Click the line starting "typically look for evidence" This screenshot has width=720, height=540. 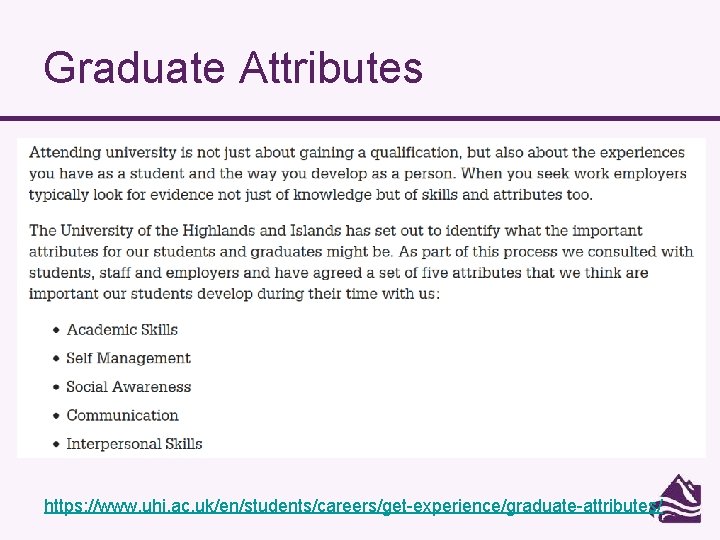pyautogui.click(x=311, y=195)
